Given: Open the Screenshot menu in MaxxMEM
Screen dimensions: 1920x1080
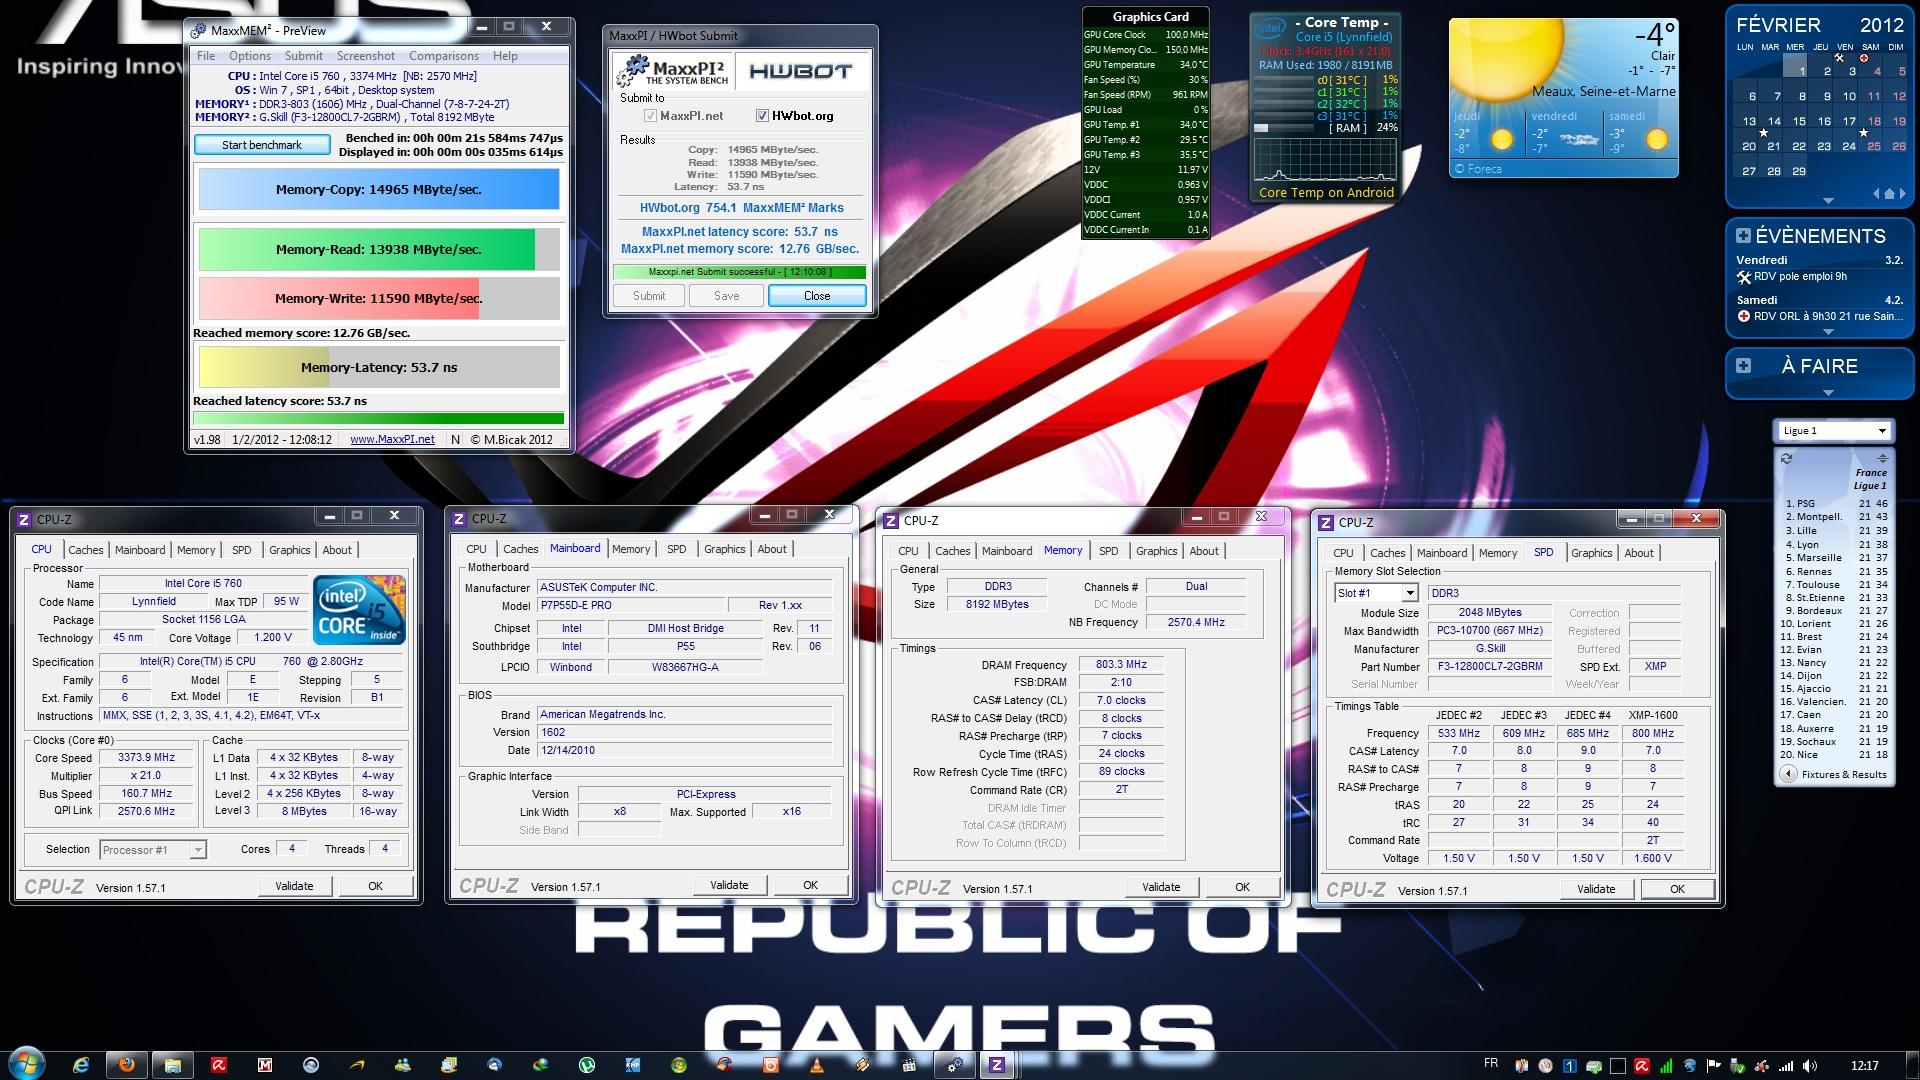Looking at the screenshot, I should pos(365,56).
